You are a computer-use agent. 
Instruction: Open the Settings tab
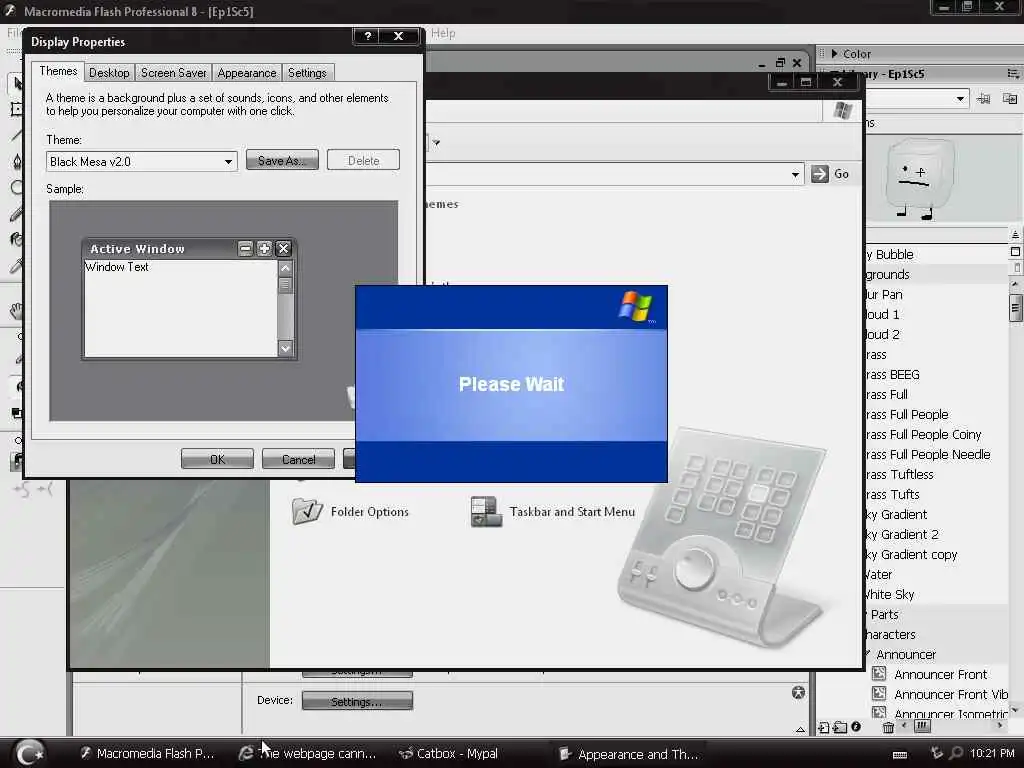tap(307, 72)
